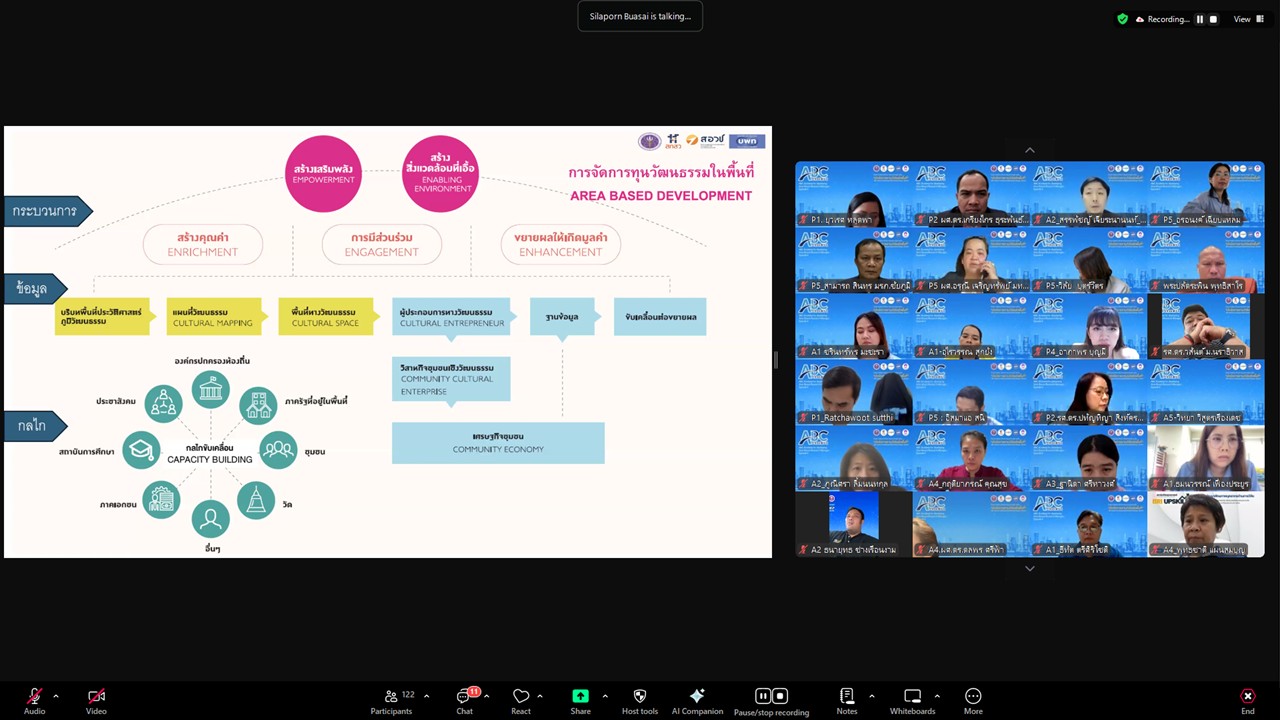This screenshot has height=720, width=1280.
Task: Select the P4_อาภาพร participant video tile
Action: [1088, 326]
